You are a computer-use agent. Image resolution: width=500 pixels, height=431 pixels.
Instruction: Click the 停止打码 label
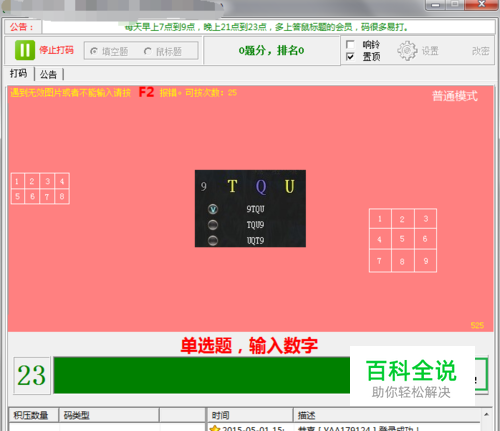(x=56, y=50)
